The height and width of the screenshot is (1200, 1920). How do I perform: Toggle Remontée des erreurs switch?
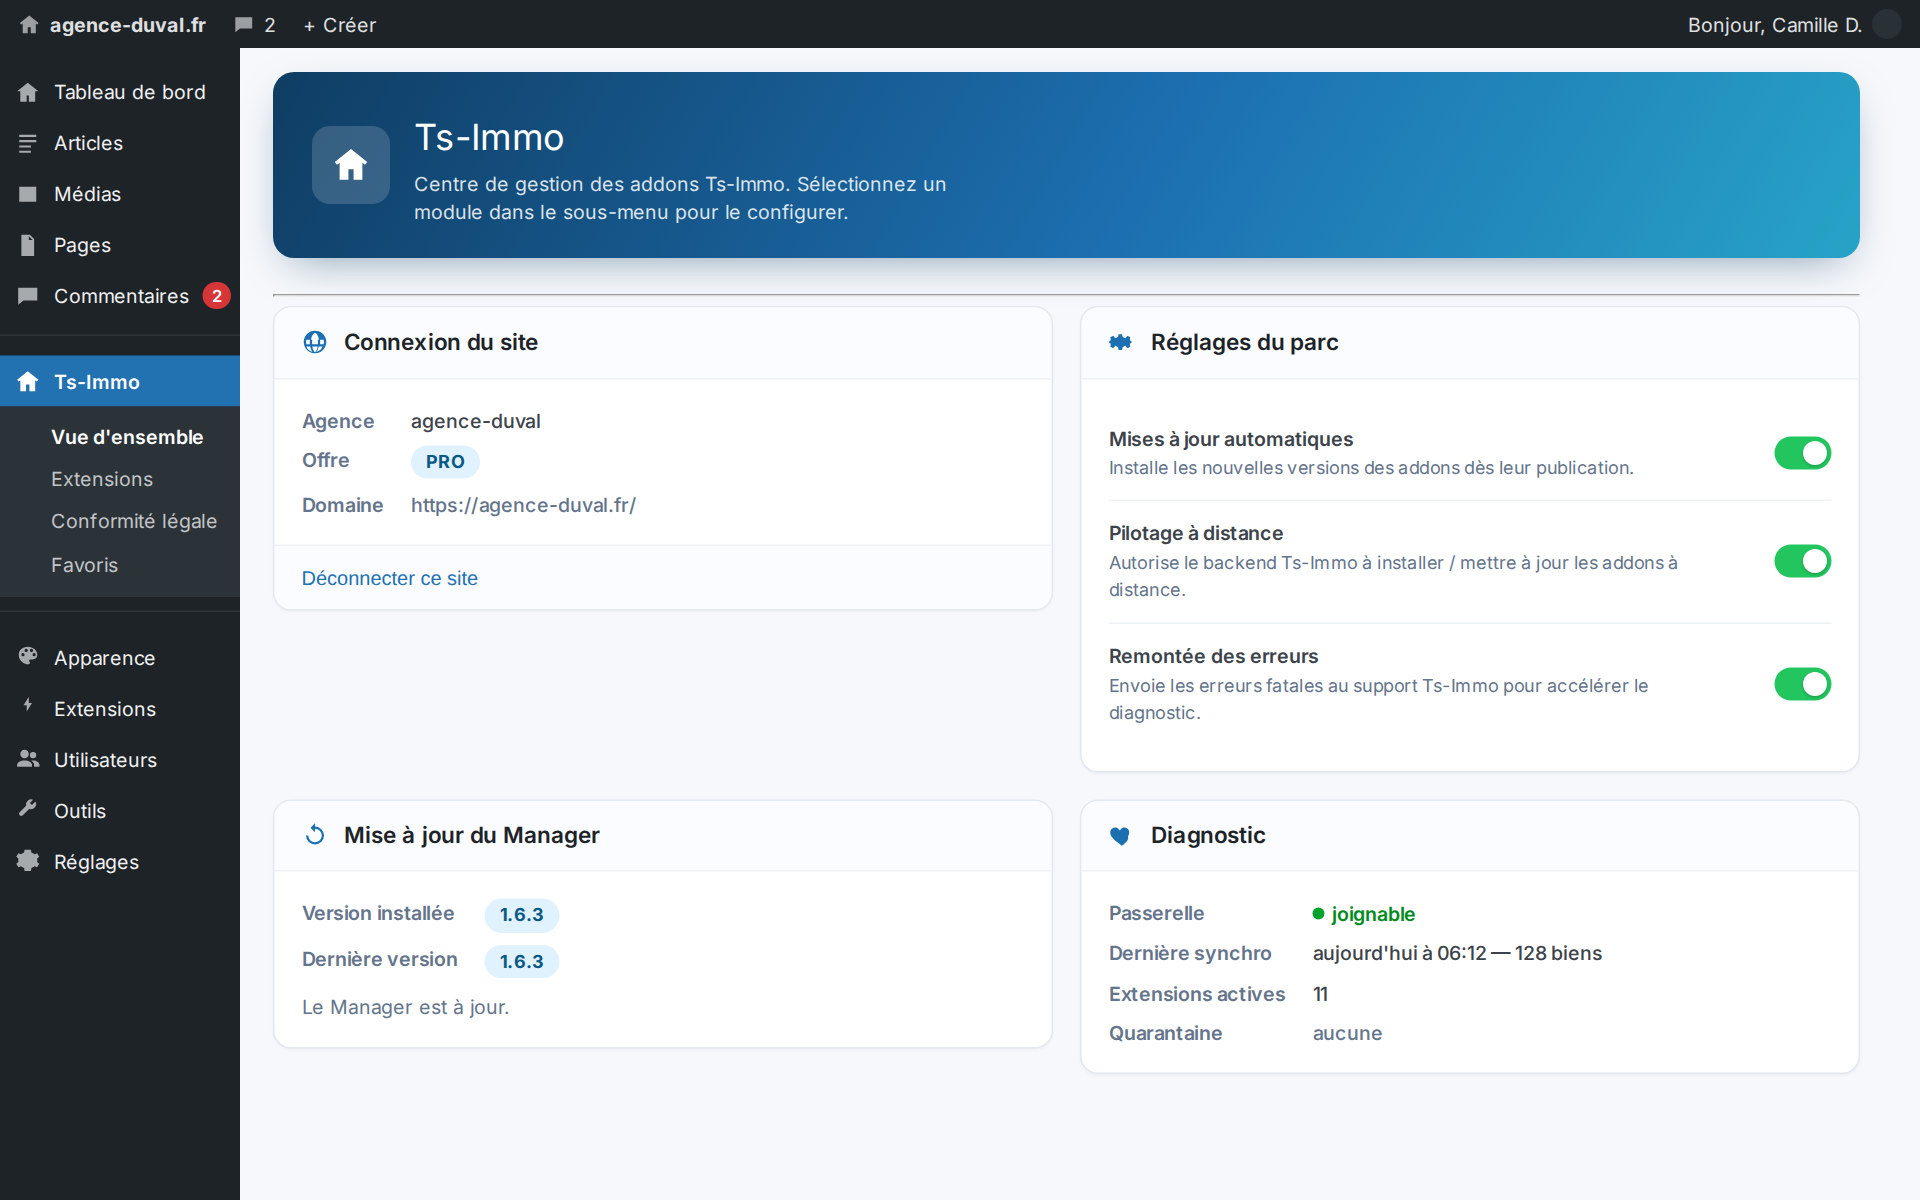1802,684
